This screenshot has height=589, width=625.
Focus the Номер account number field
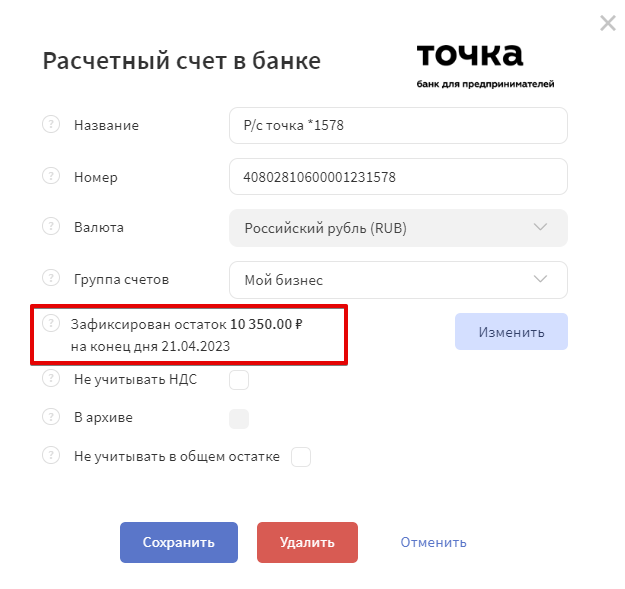(398, 177)
